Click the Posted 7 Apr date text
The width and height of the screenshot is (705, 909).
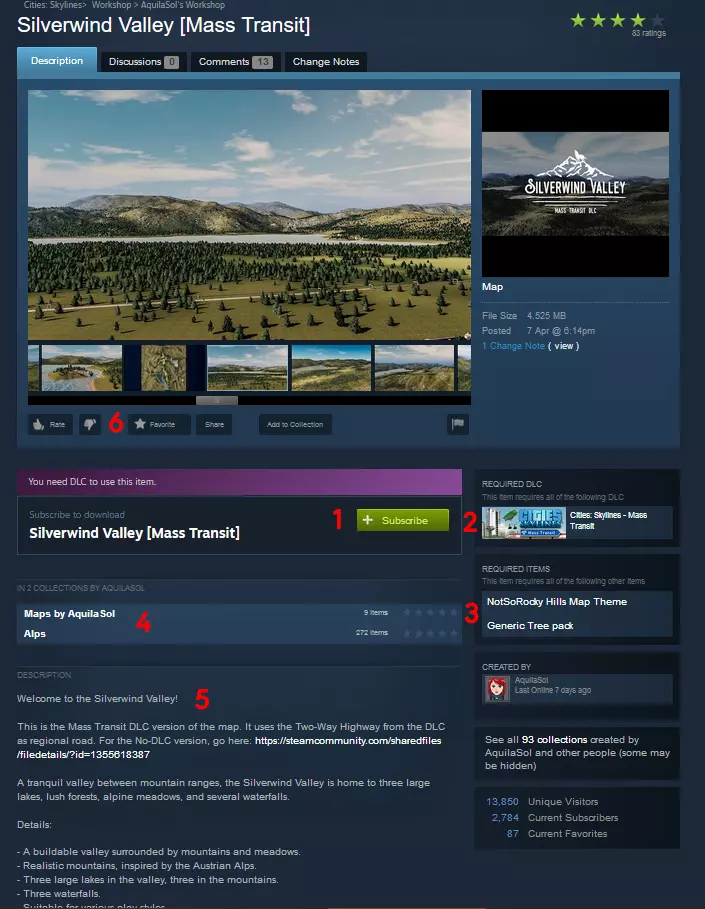[x=561, y=331]
